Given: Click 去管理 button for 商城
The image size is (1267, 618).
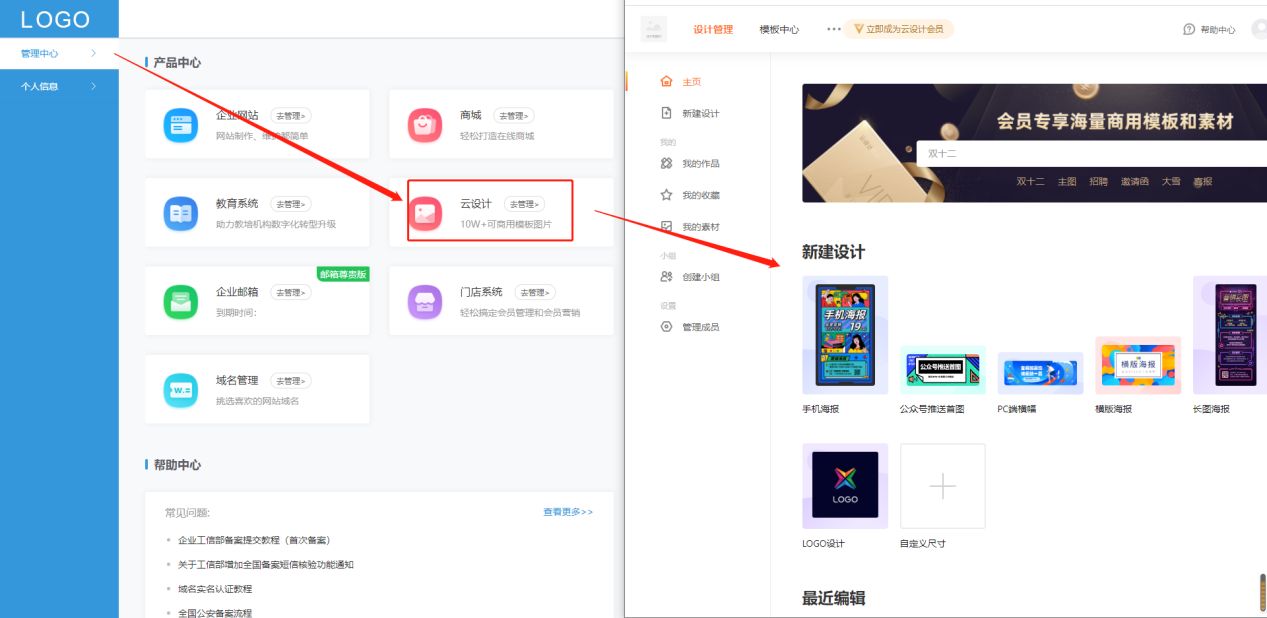Looking at the screenshot, I should 514,116.
